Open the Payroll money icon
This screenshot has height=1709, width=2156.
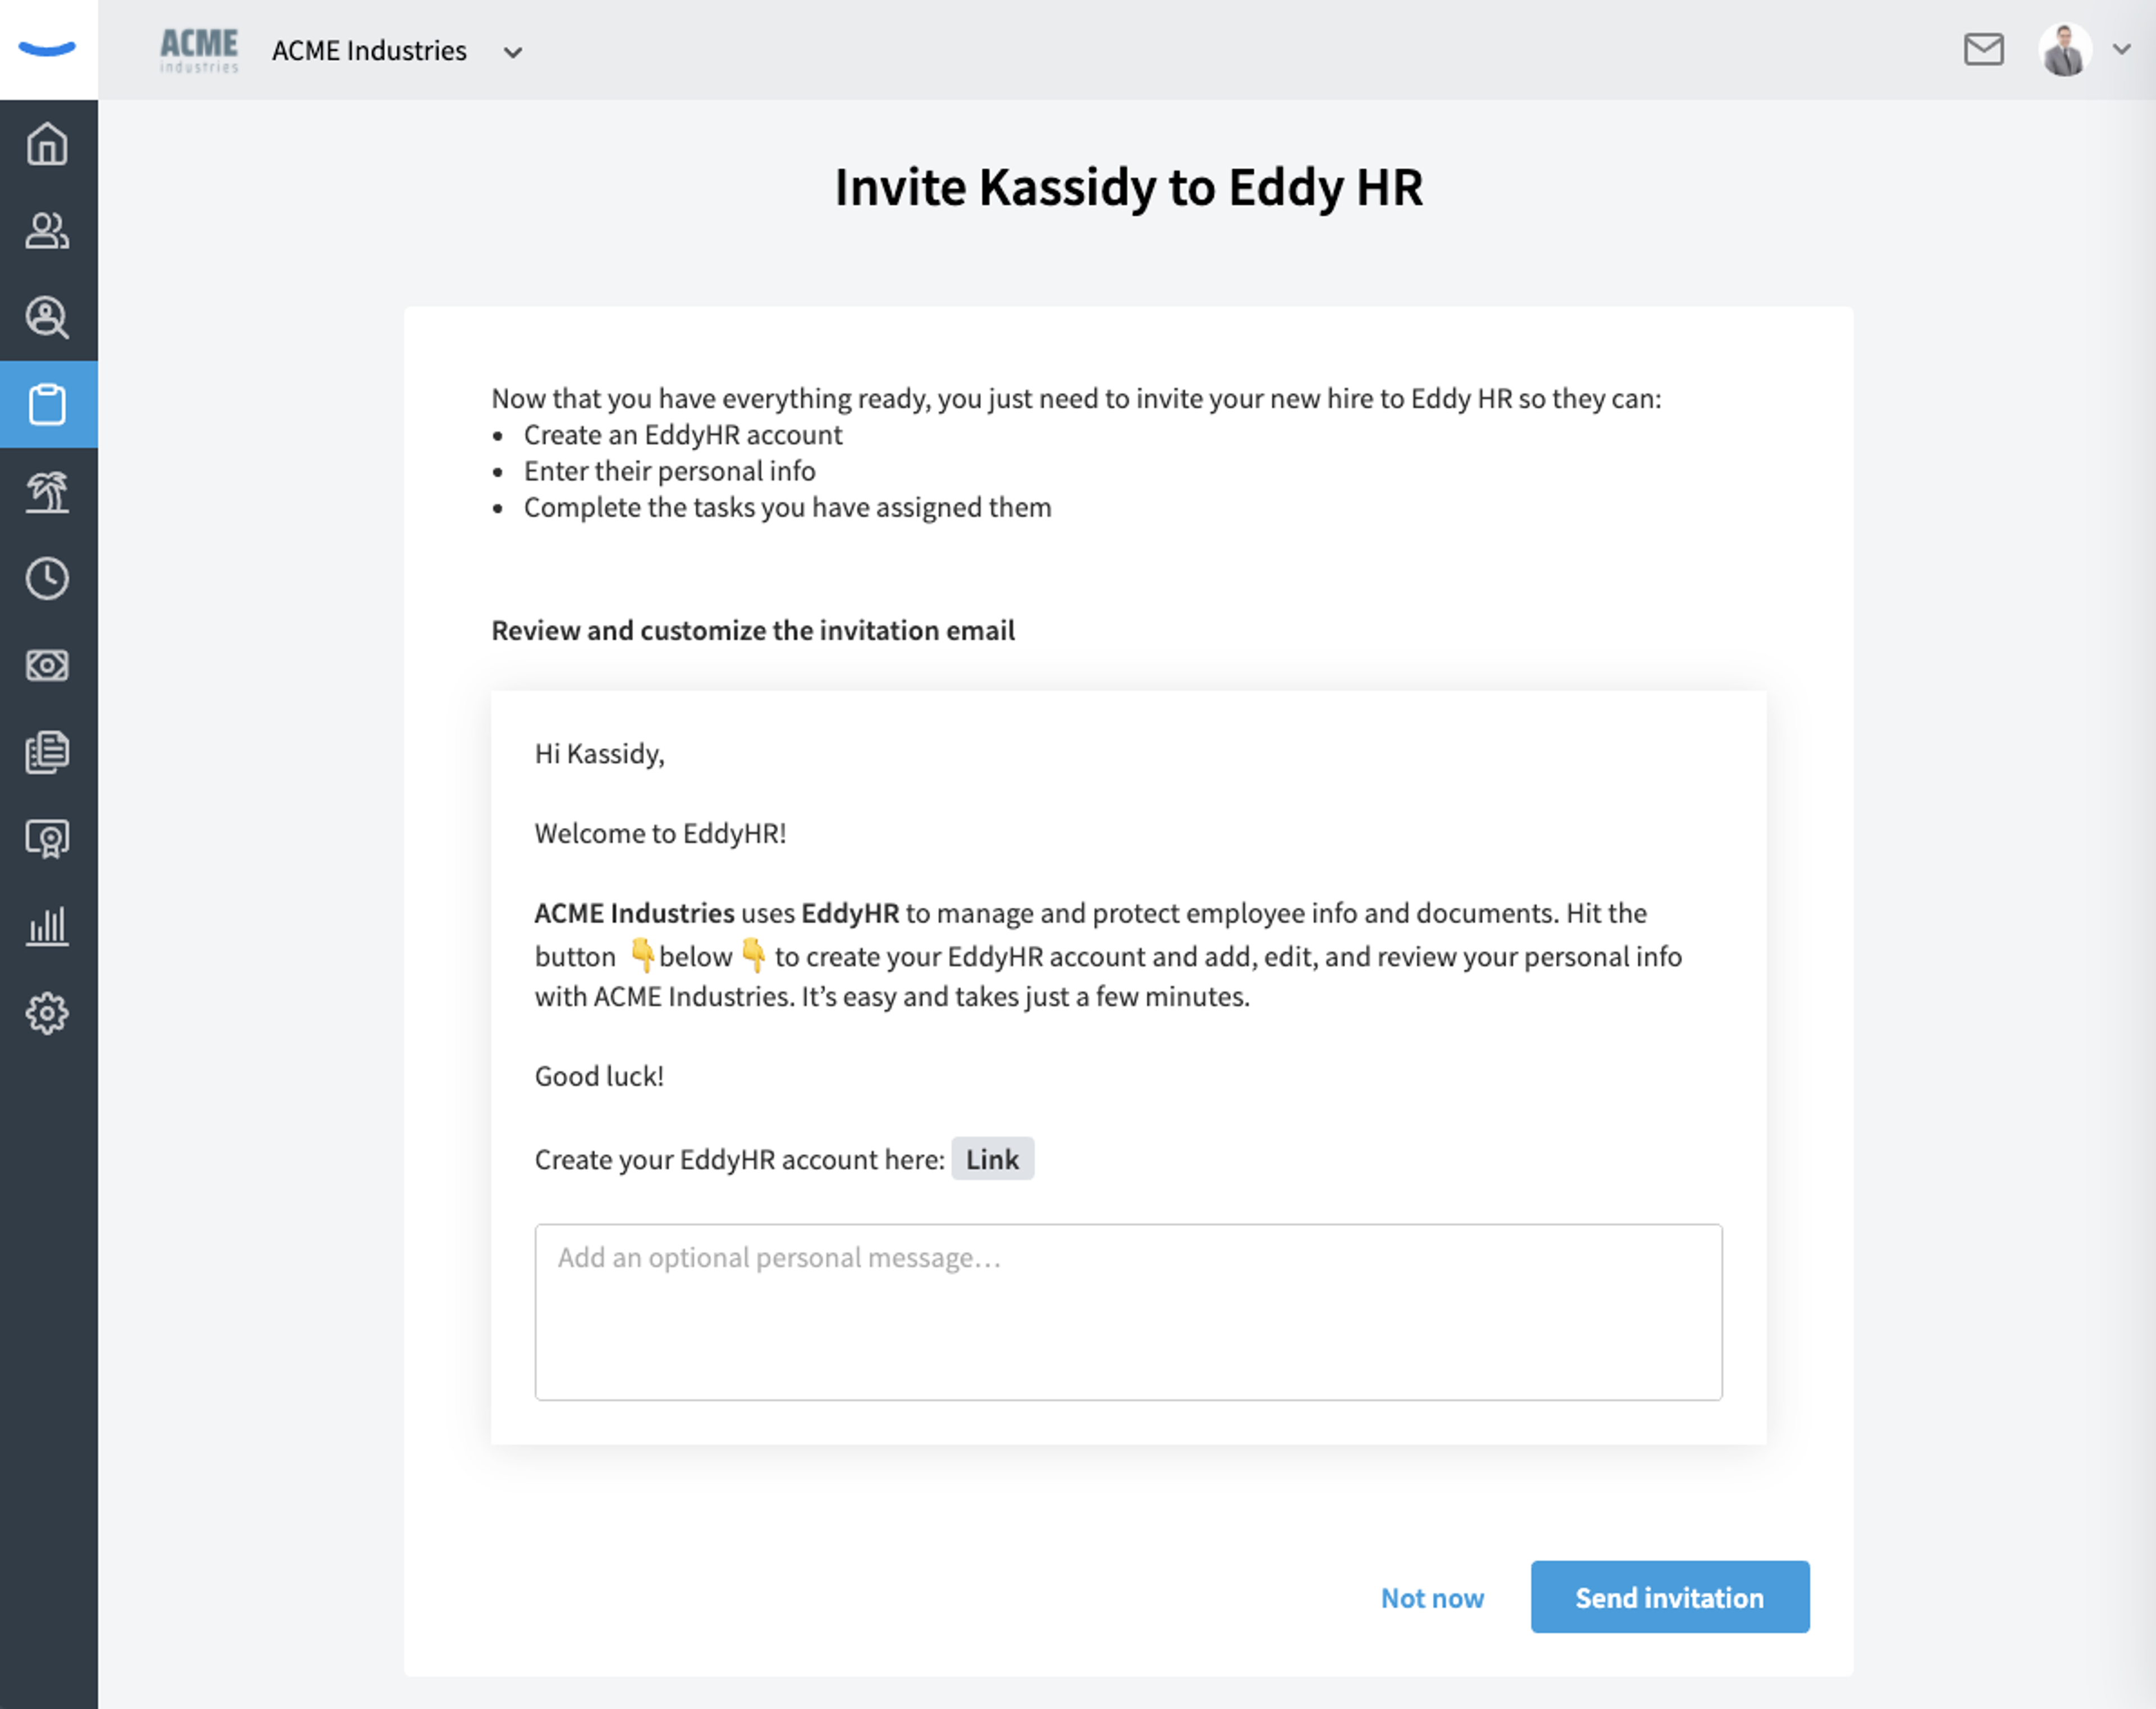pos(47,665)
